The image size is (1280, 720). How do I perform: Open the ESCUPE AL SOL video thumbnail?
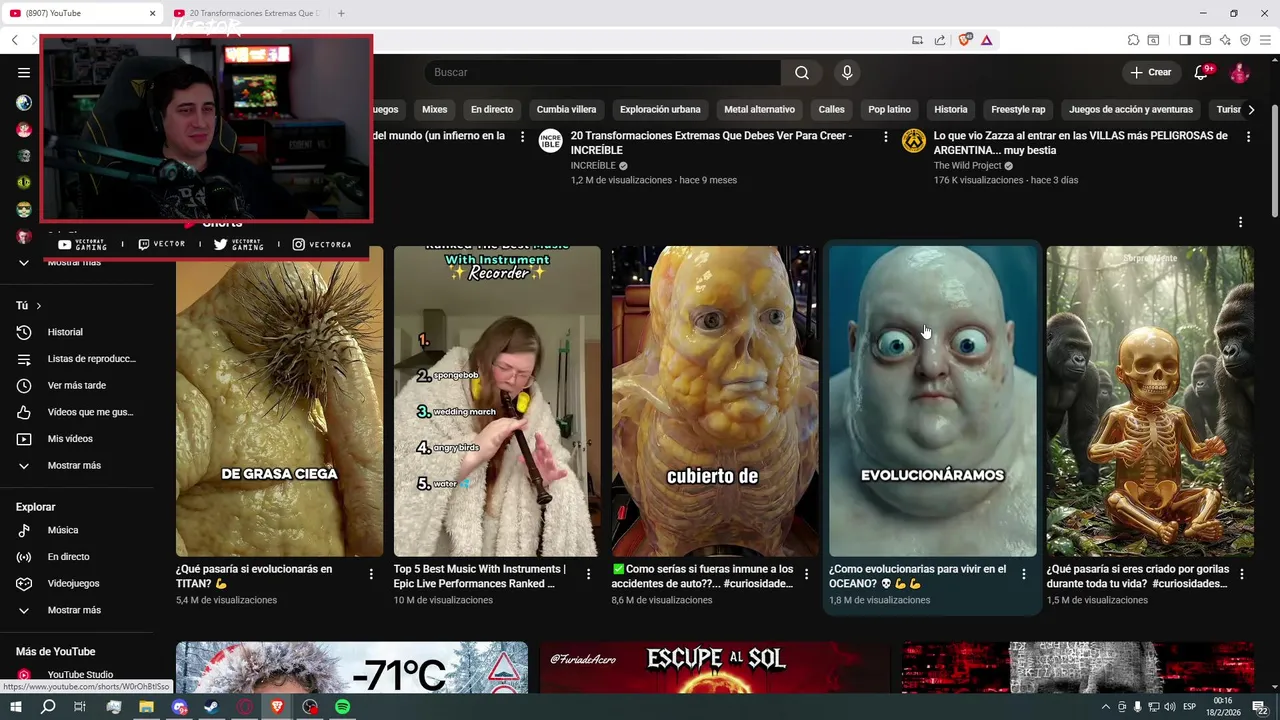click(715, 667)
